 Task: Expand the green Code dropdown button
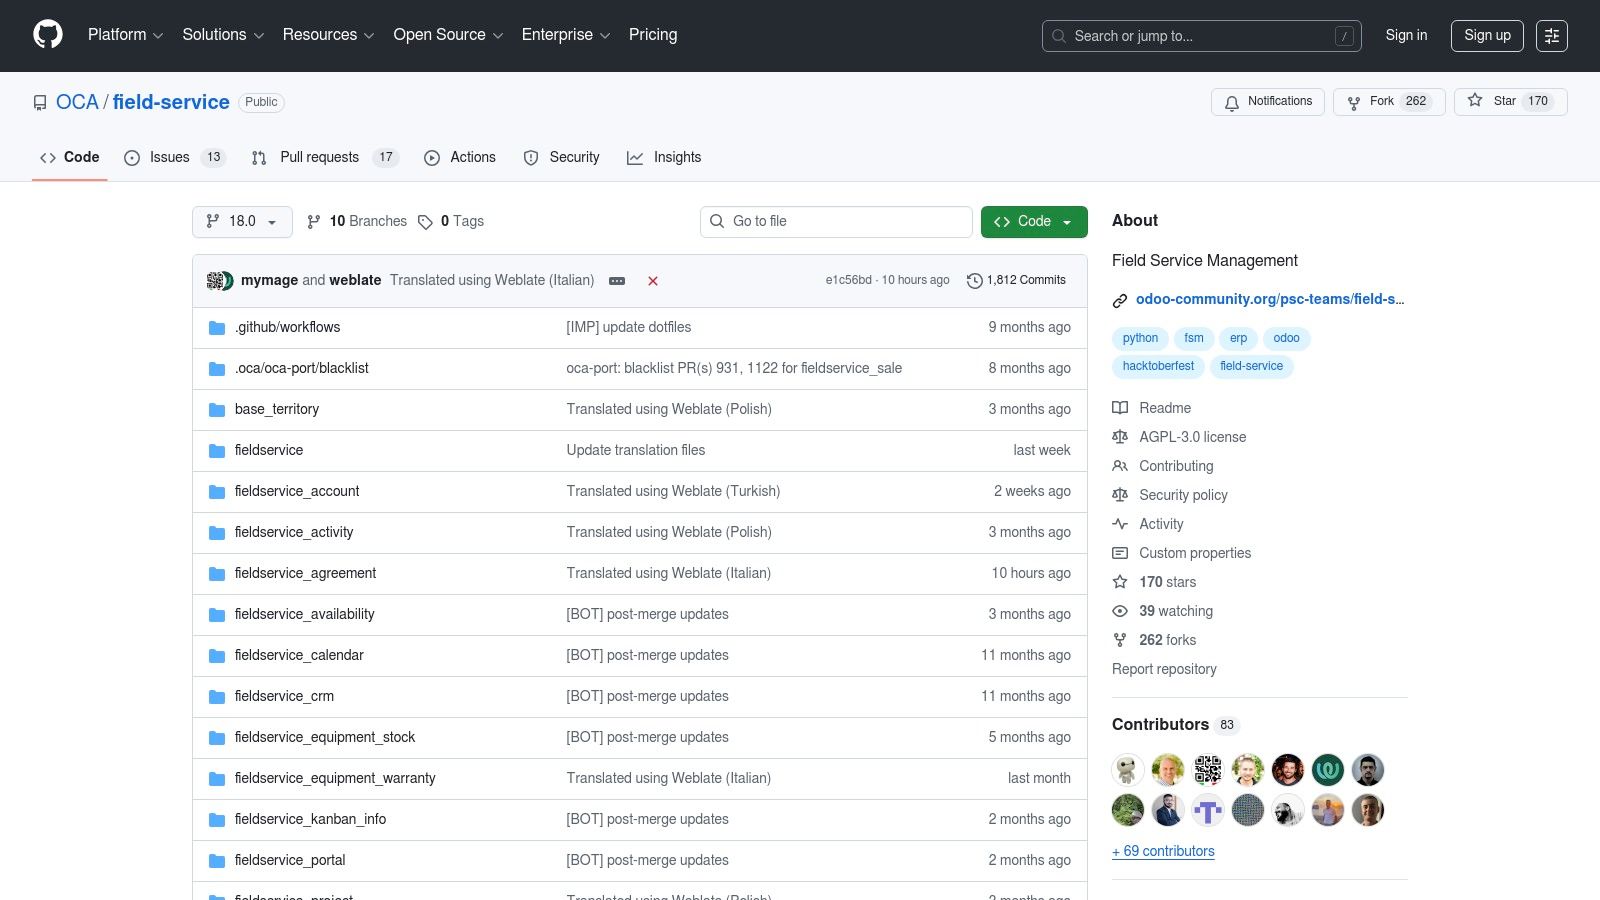pos(1034,222)
